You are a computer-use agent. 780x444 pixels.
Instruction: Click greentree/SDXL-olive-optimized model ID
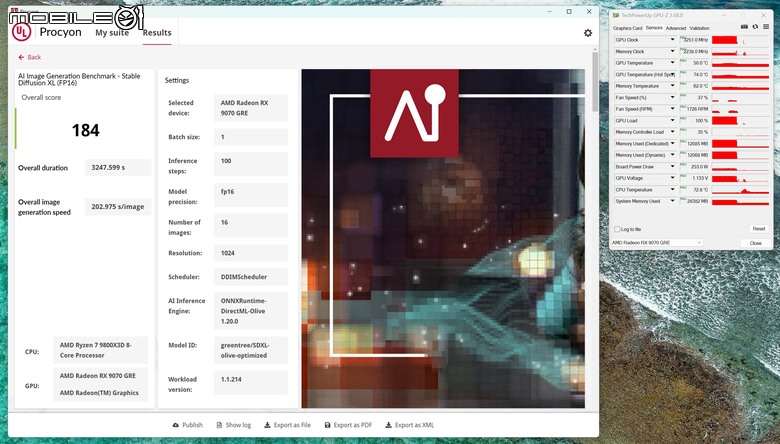(251, 351)
